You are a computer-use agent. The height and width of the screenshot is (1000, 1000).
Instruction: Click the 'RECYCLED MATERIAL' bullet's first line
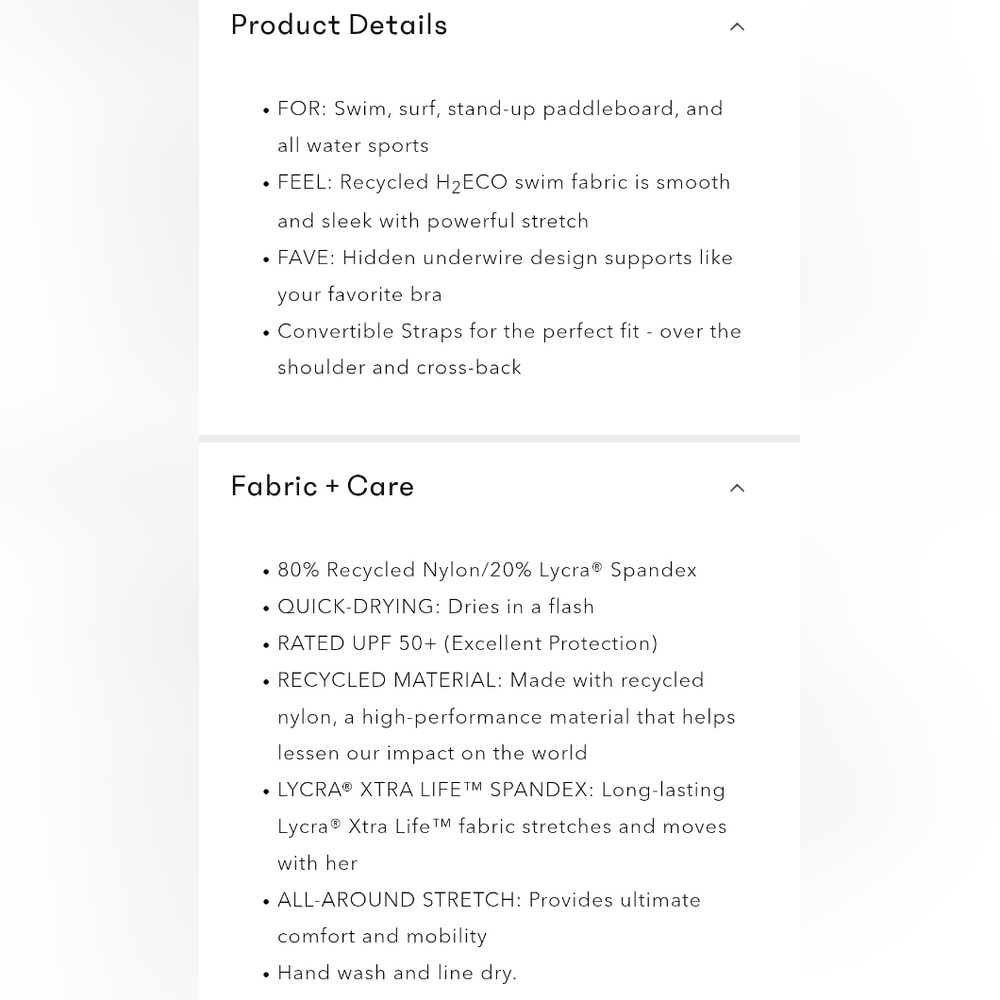490,680
